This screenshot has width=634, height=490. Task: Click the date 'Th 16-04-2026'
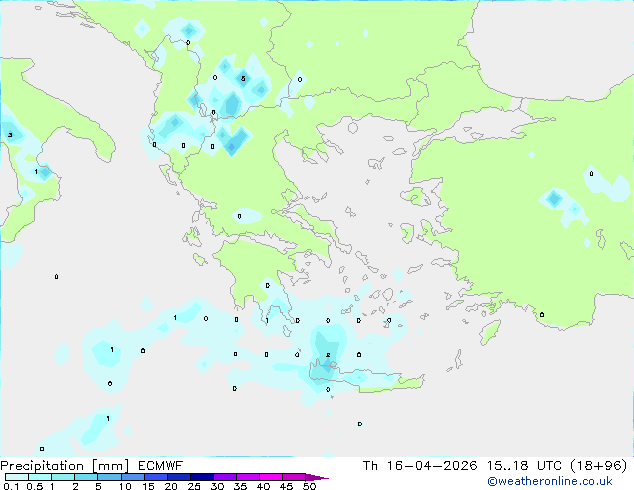point(420,466)
